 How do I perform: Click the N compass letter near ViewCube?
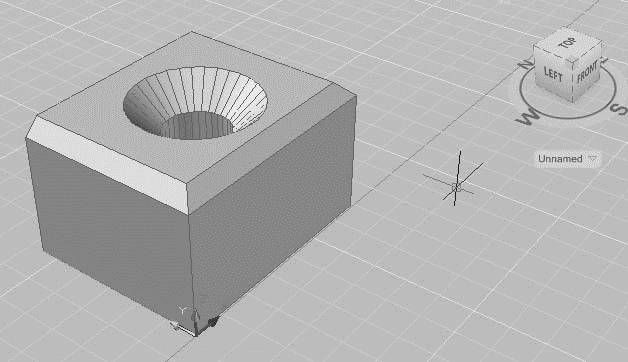coord(526,64)
